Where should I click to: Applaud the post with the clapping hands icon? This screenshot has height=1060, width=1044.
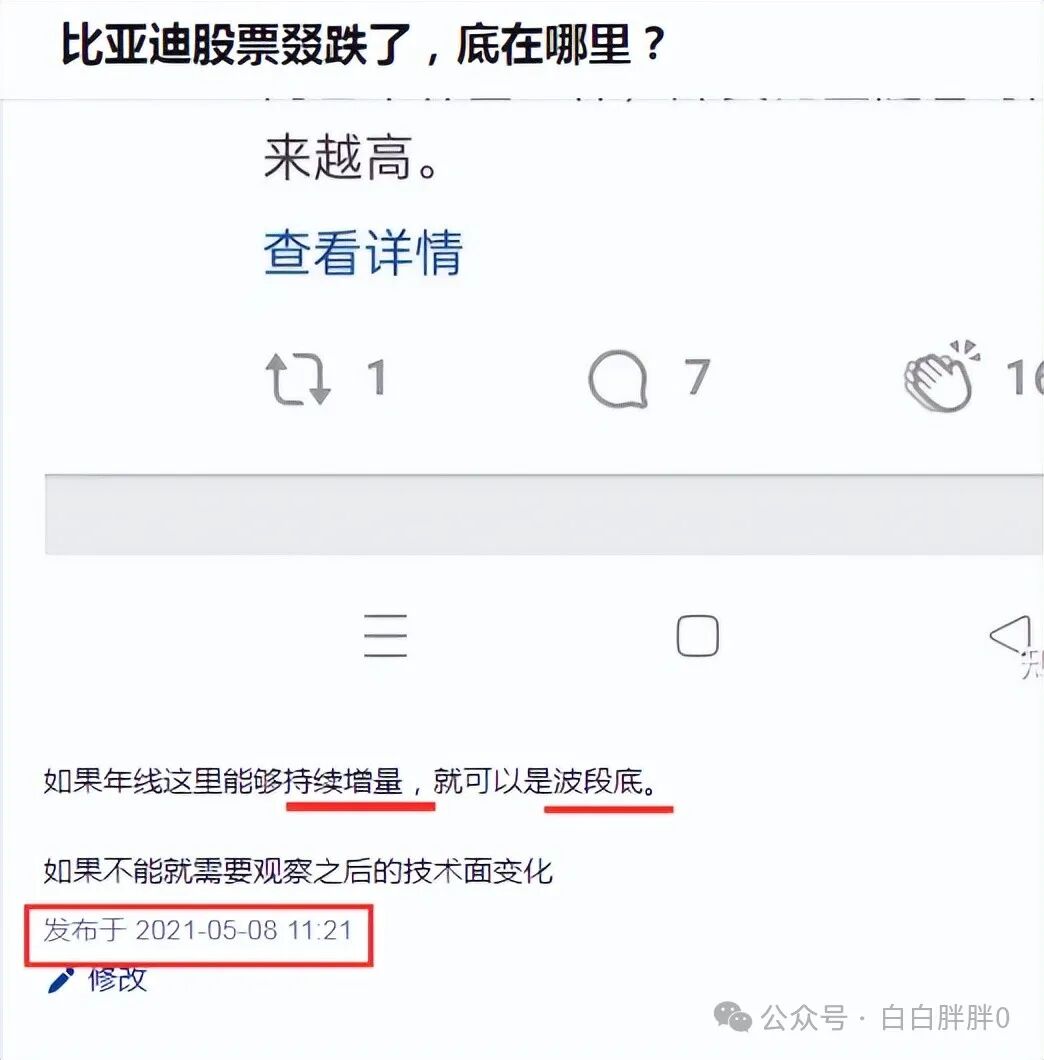(x=942, y=376)
